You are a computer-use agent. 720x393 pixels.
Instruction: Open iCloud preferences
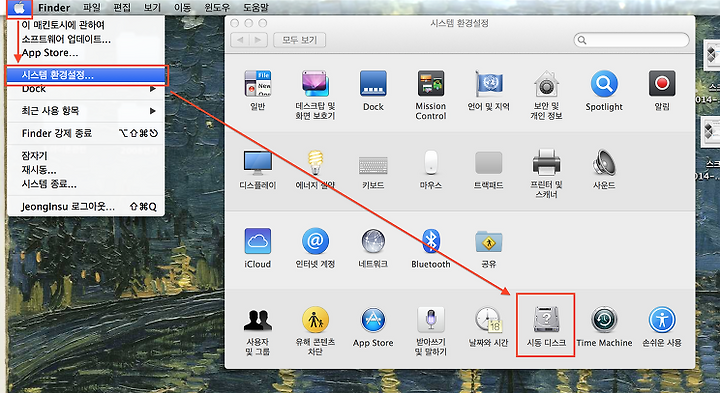pyautogui.click(x=258, y=248)
